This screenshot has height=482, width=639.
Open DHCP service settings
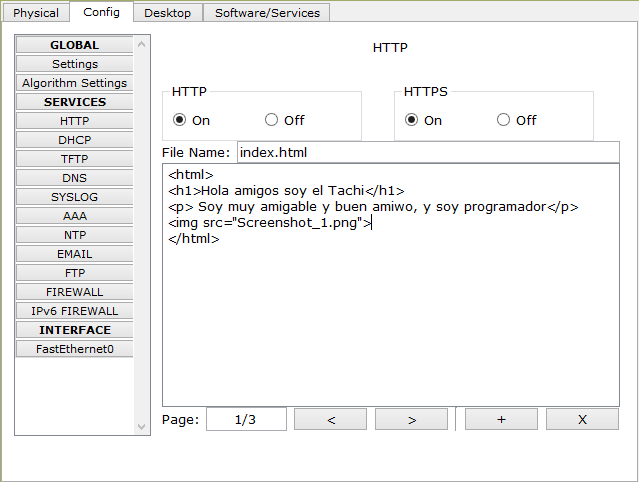(x=75, y=140)
